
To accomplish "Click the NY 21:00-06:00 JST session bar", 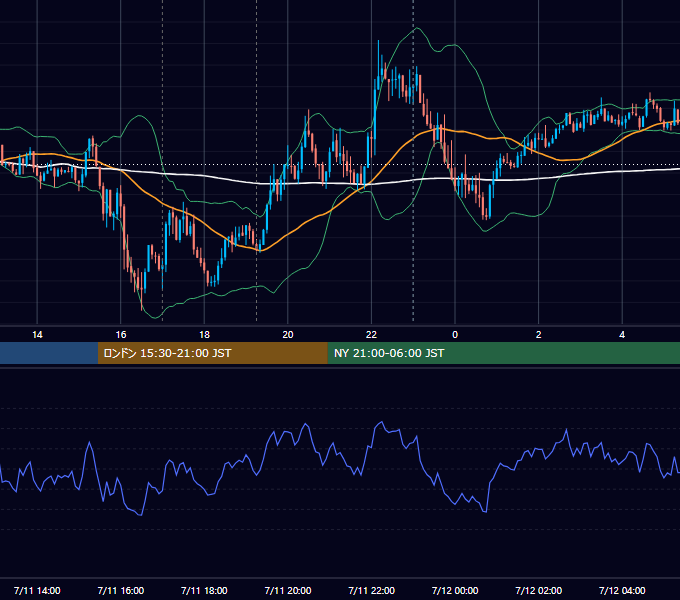I will click(503, 353).
